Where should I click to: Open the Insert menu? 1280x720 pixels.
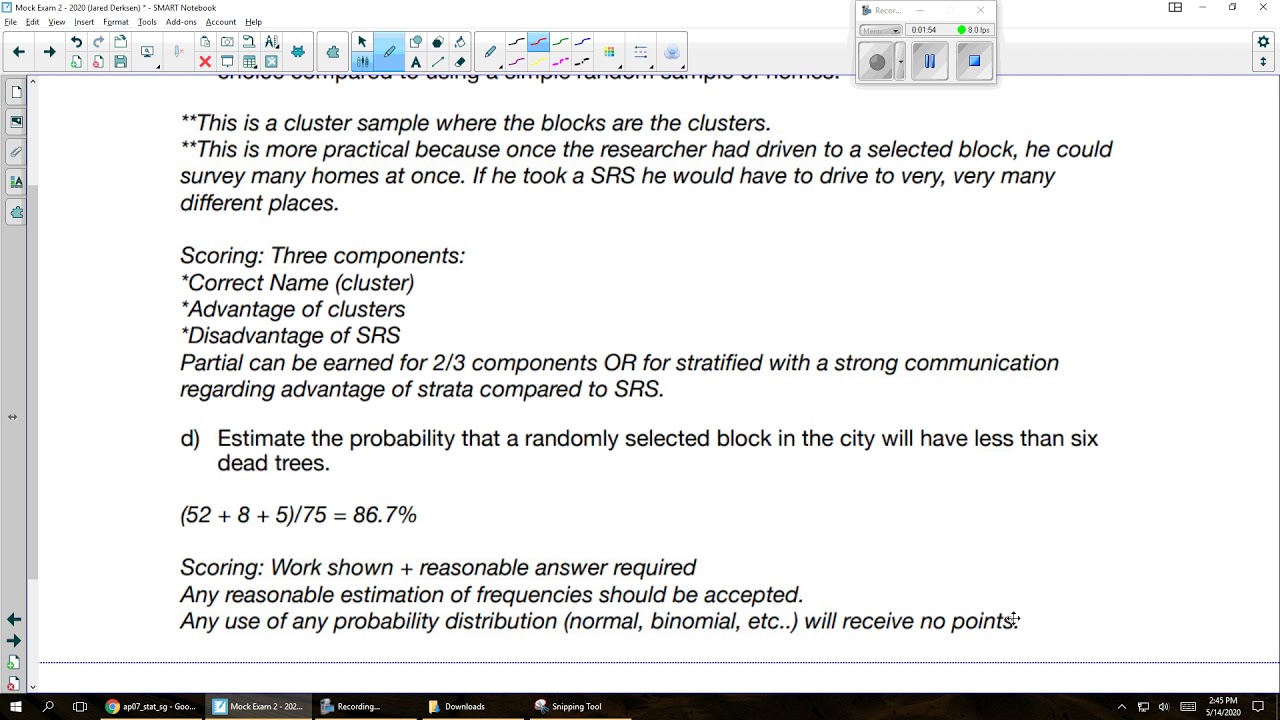84,22
